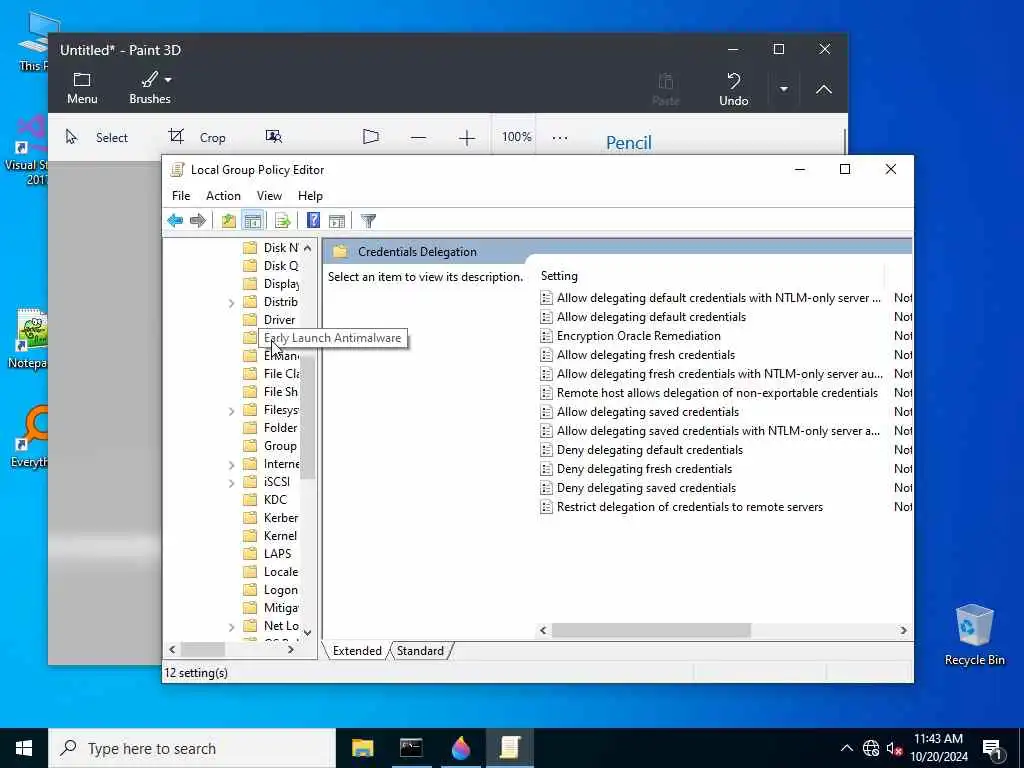This screenshot has height=768, width=1024.
Task: Open Command Prompt from the taskbar
Action: 411,748
